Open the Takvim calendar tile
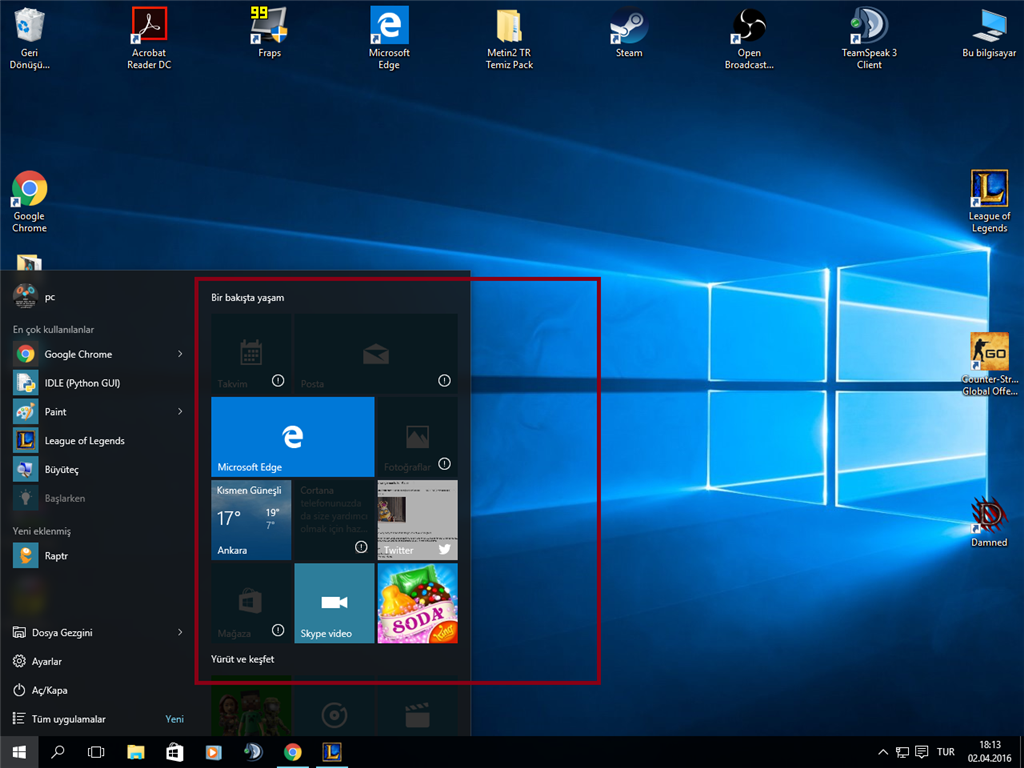The width and height of the screenshot is (1024, 768). 251,353
